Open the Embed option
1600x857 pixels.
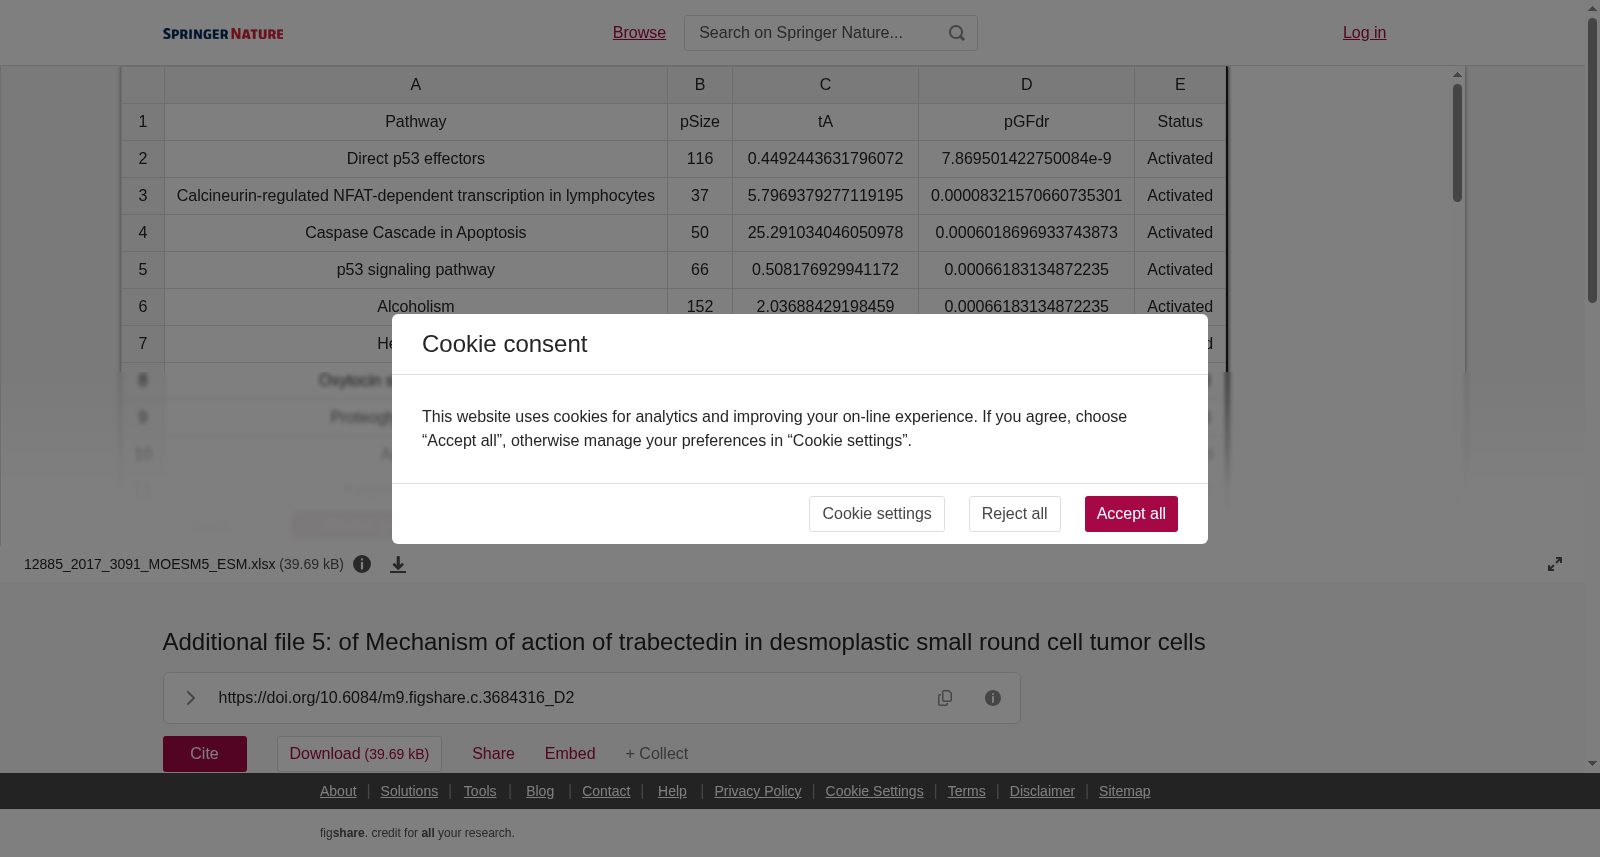570,754
